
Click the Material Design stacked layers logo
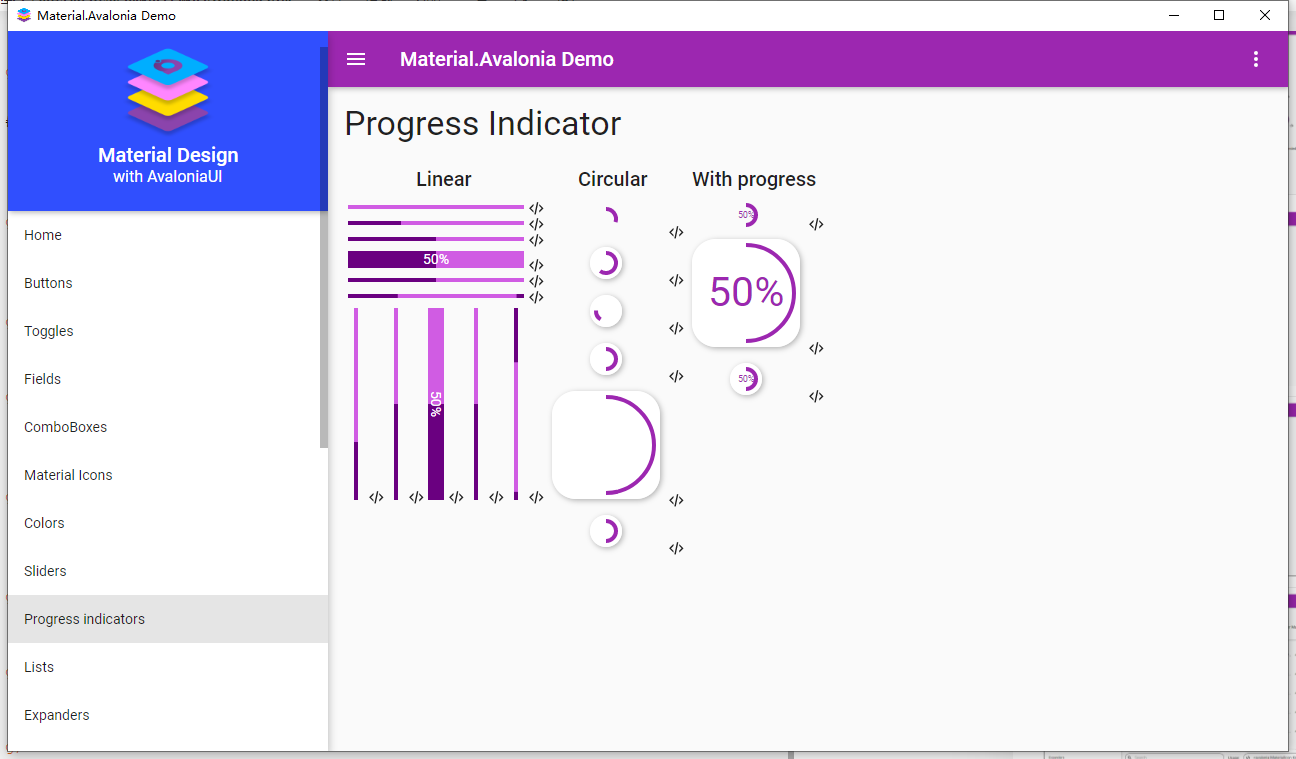168,90
